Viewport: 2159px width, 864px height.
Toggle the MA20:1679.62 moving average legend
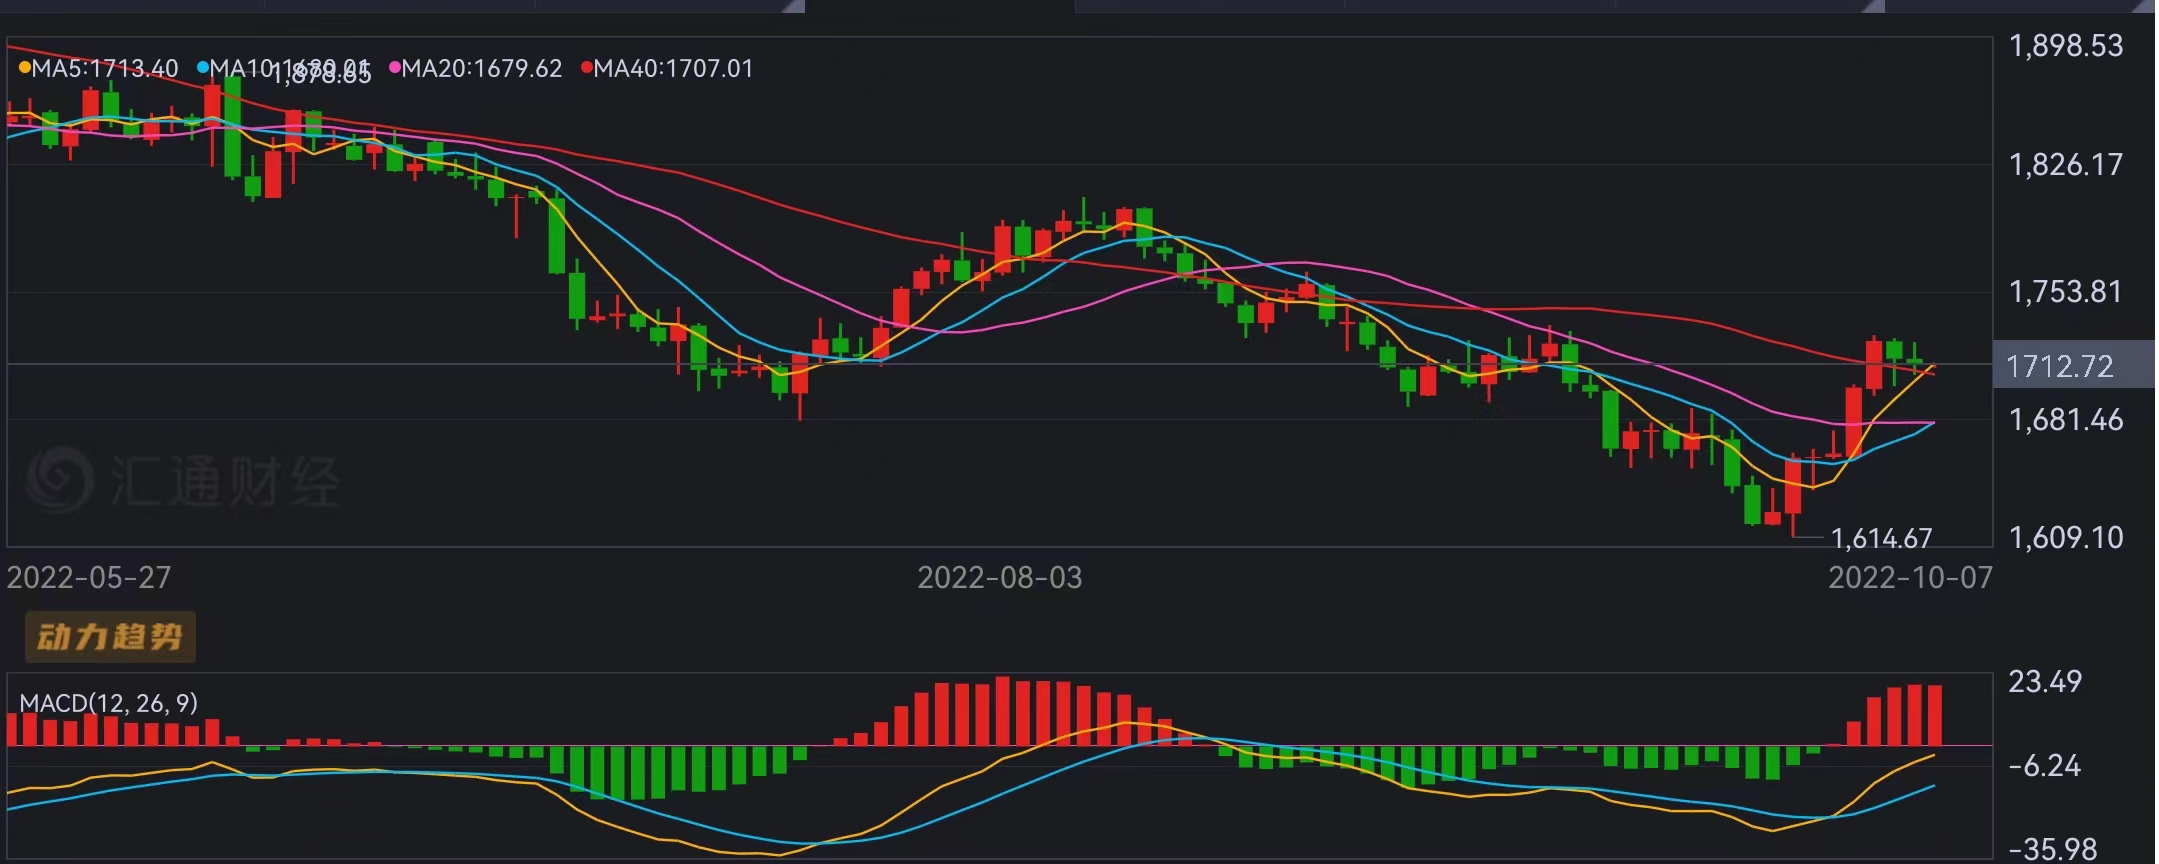click(476, 68)
